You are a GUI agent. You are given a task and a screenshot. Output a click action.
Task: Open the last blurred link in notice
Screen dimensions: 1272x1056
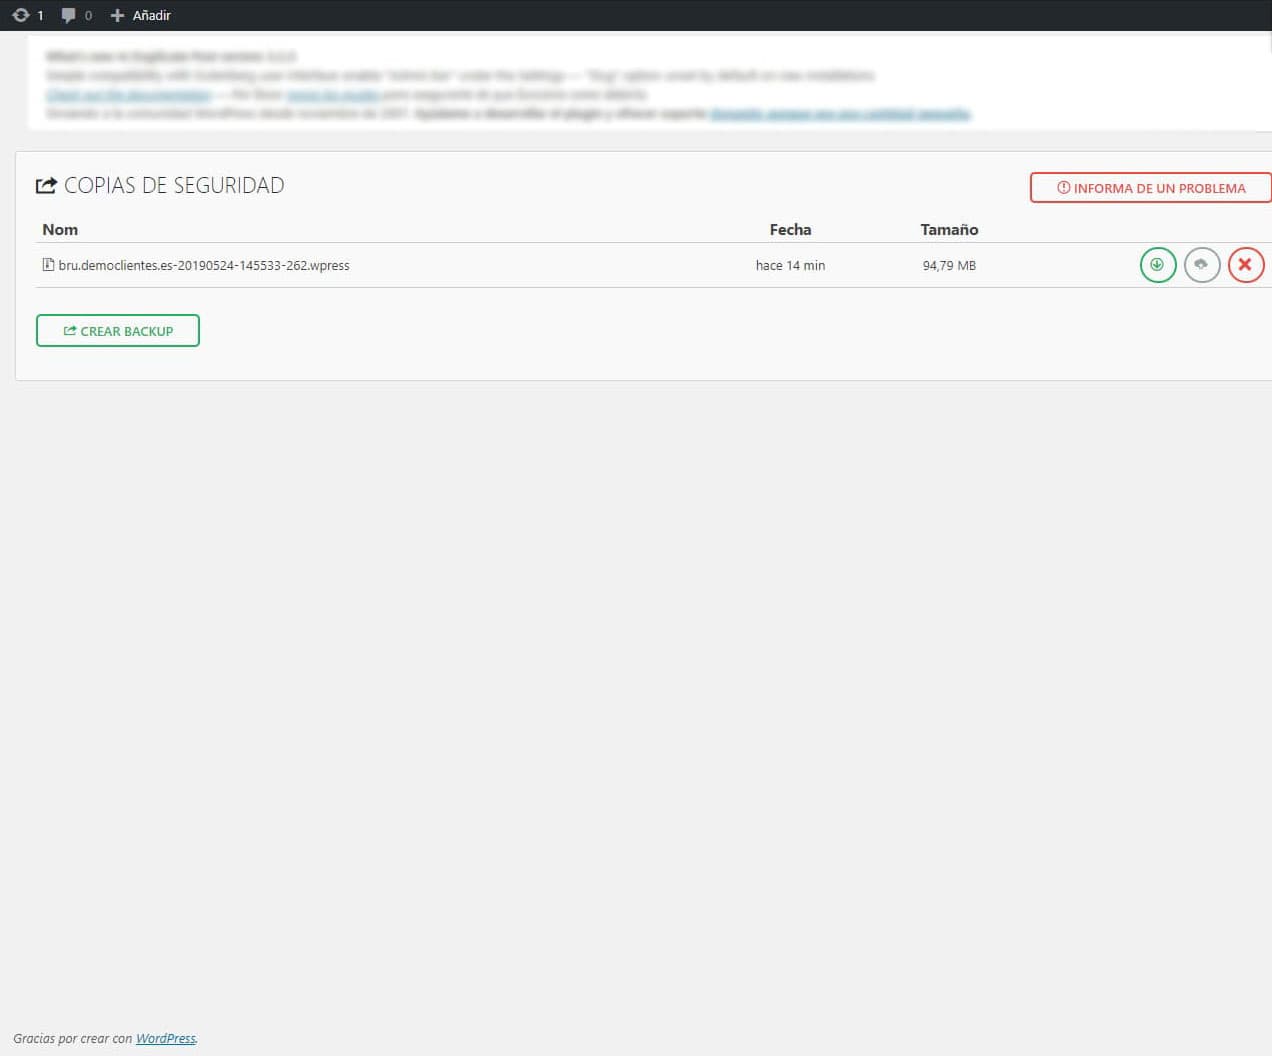pos(840,114)
